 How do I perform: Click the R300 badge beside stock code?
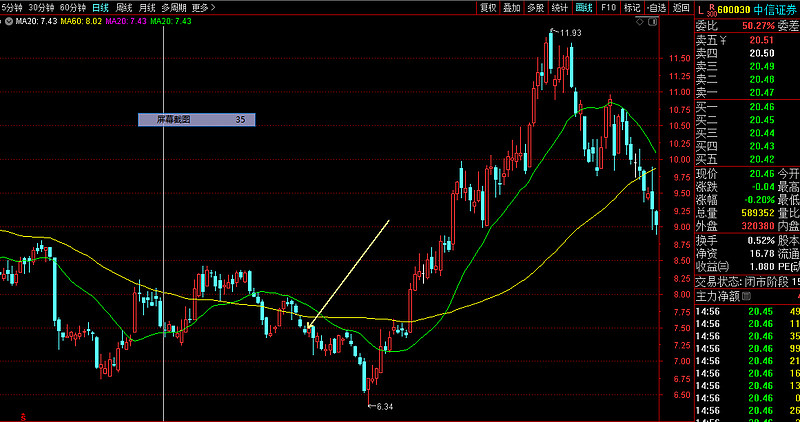click(712, 10)
